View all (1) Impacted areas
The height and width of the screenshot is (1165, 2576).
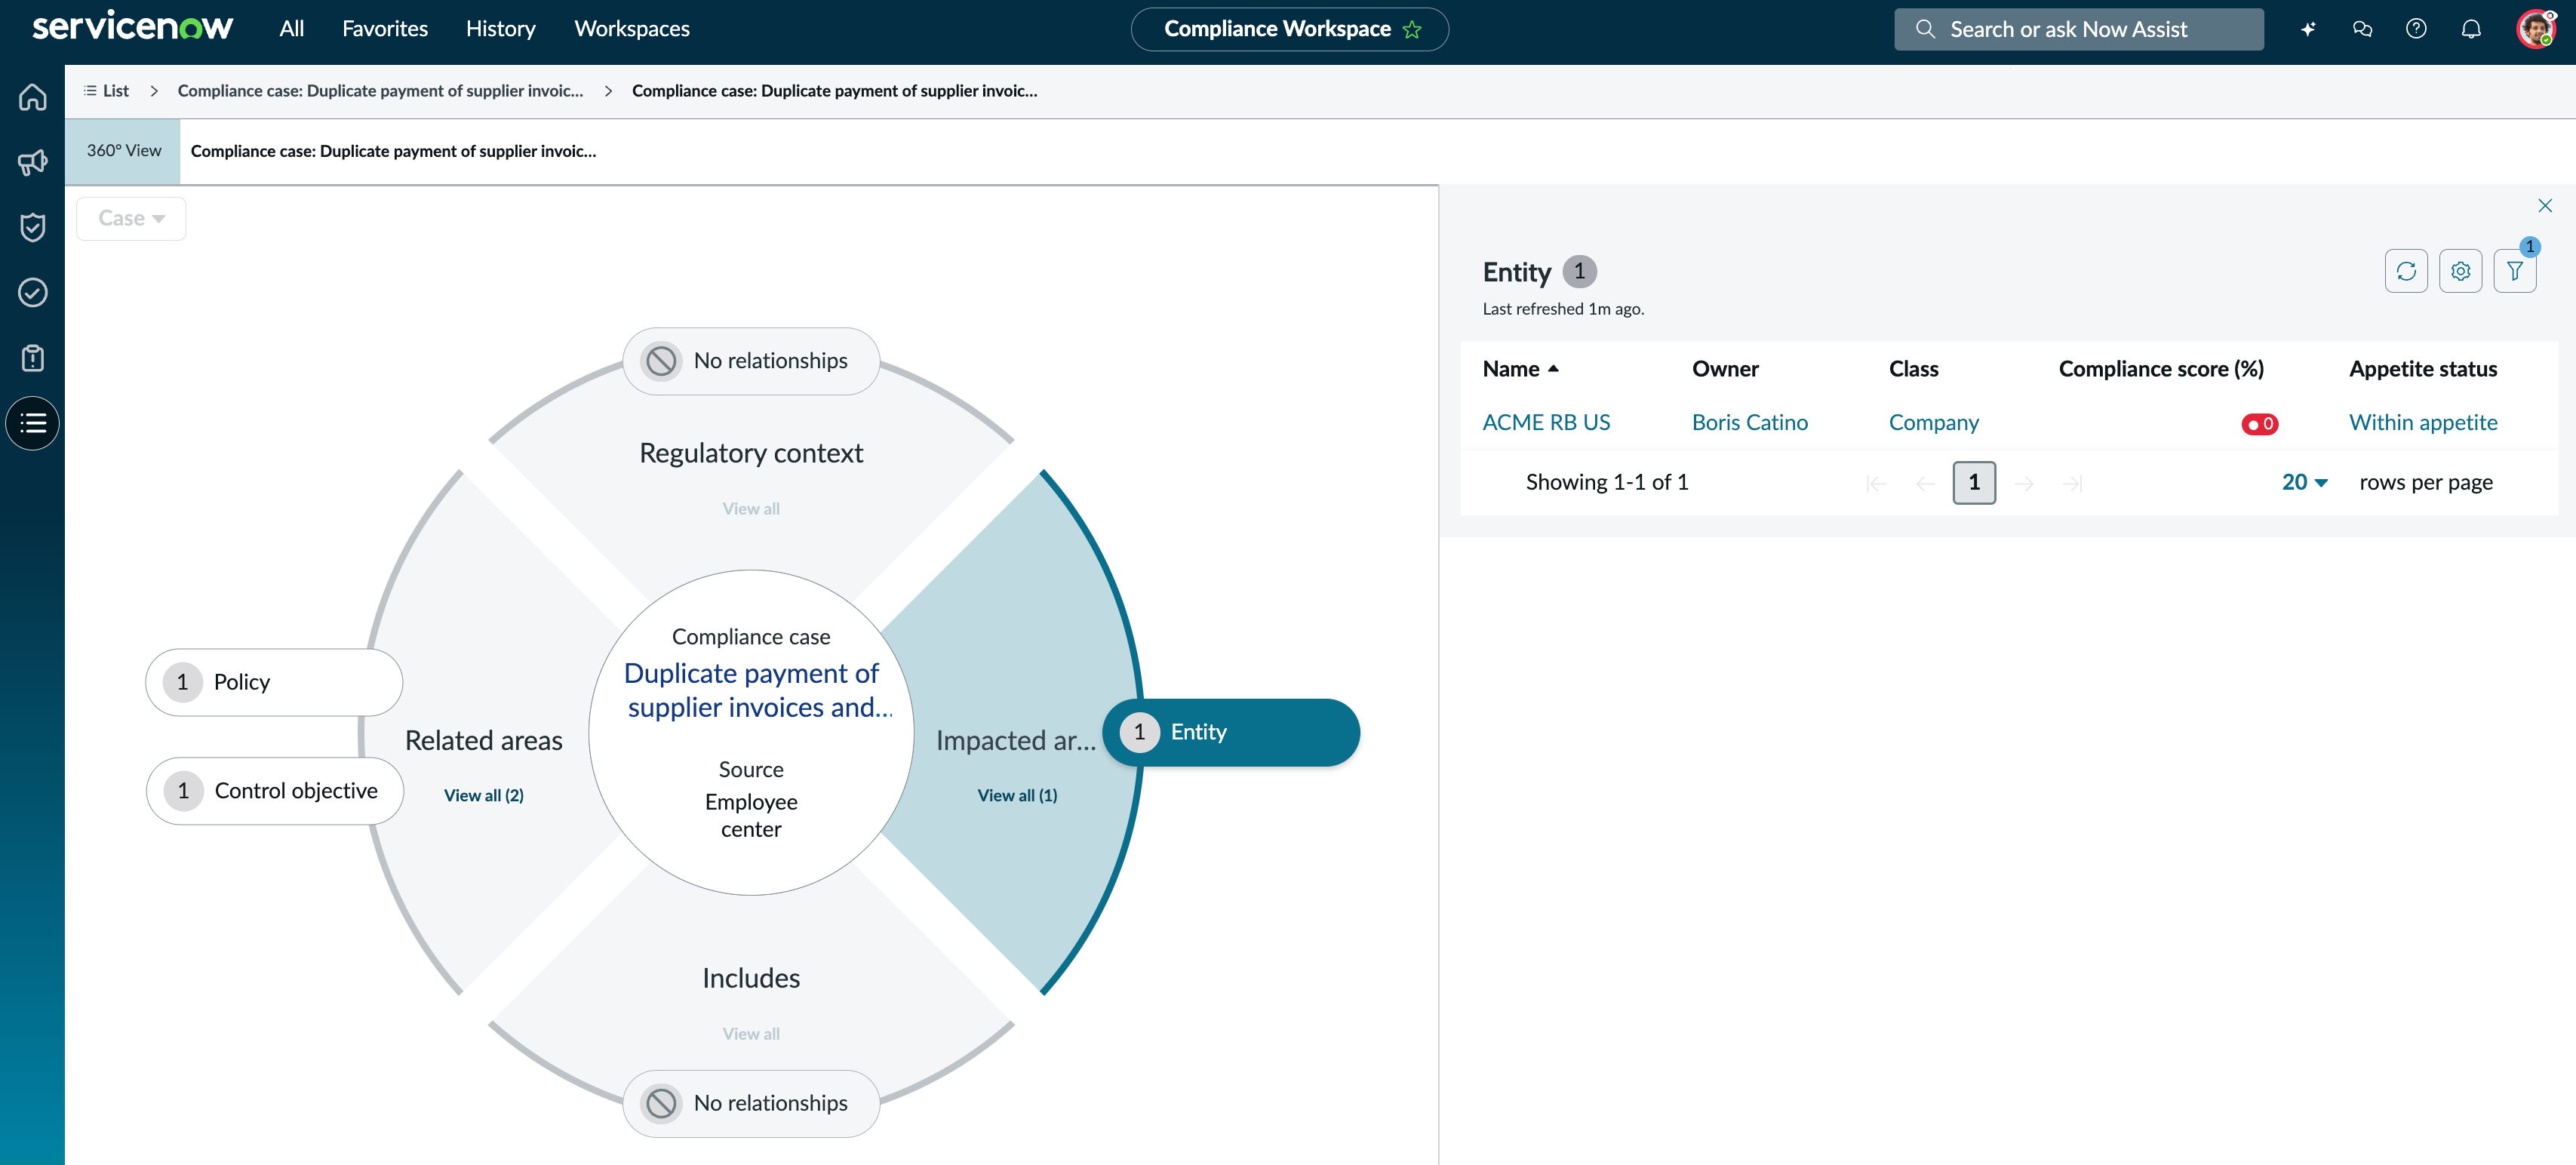(1017, 796)
